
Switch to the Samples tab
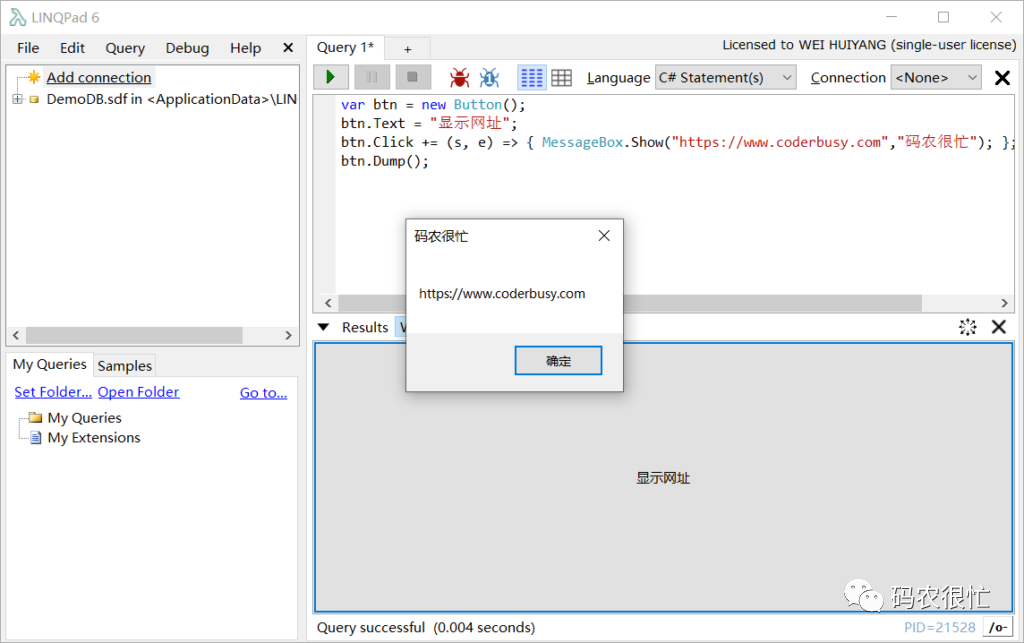point(125,366)
